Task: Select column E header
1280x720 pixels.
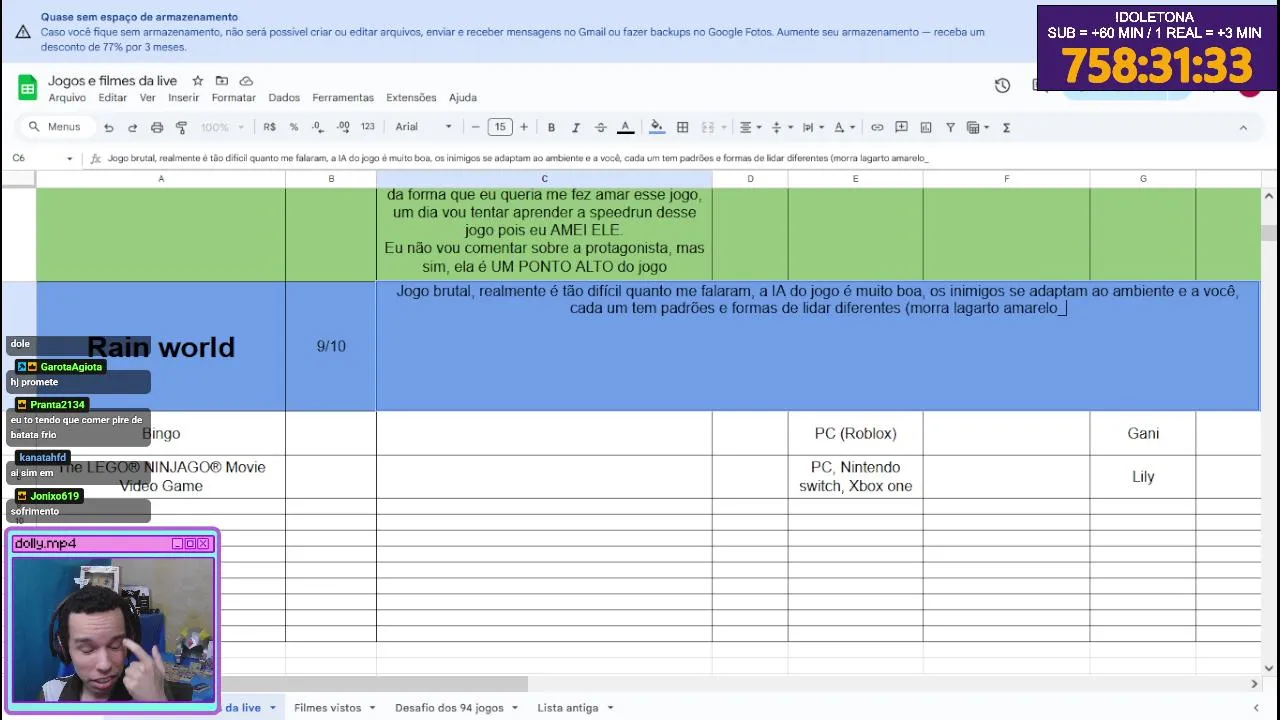Action: [x=855, y=179]
